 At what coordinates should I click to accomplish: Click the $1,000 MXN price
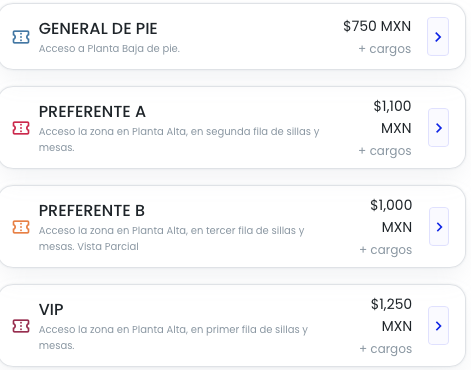point(391,216)
